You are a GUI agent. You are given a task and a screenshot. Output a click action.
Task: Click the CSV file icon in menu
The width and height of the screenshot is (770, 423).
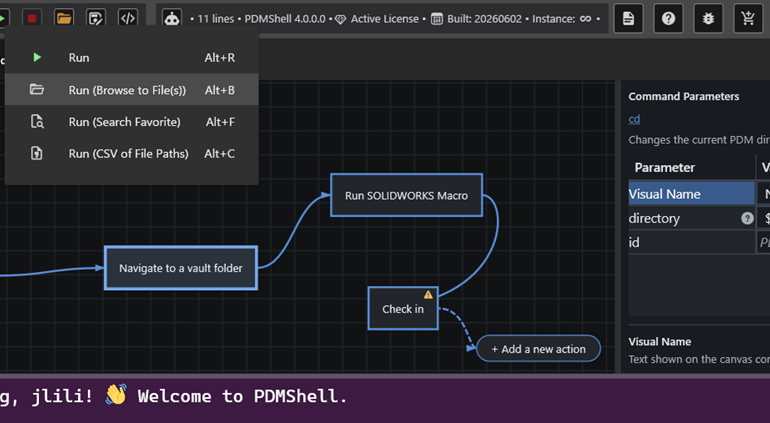(37, 153)
